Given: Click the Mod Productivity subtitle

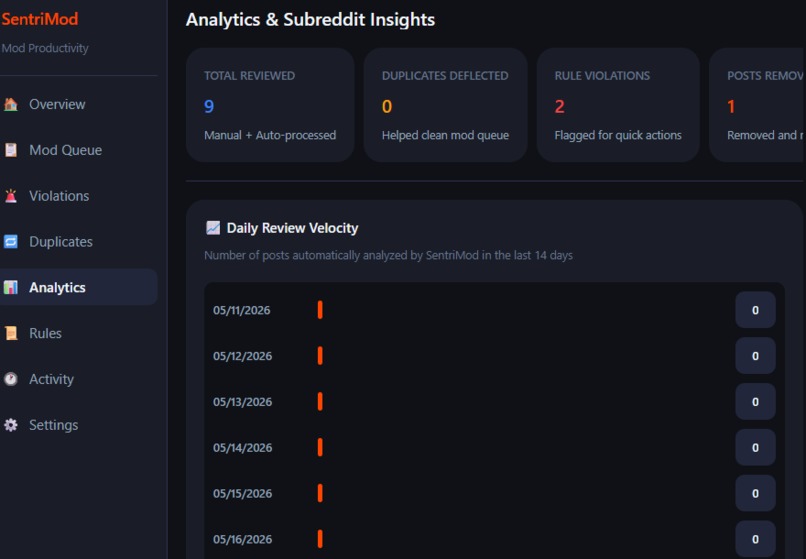Looking at the screenshot, I should click(45, 48).
